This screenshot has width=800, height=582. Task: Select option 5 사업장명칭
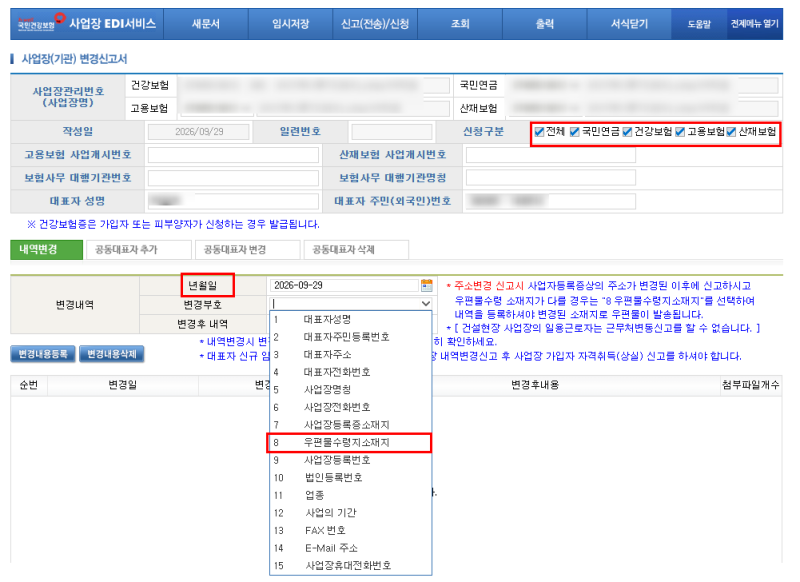351,390
